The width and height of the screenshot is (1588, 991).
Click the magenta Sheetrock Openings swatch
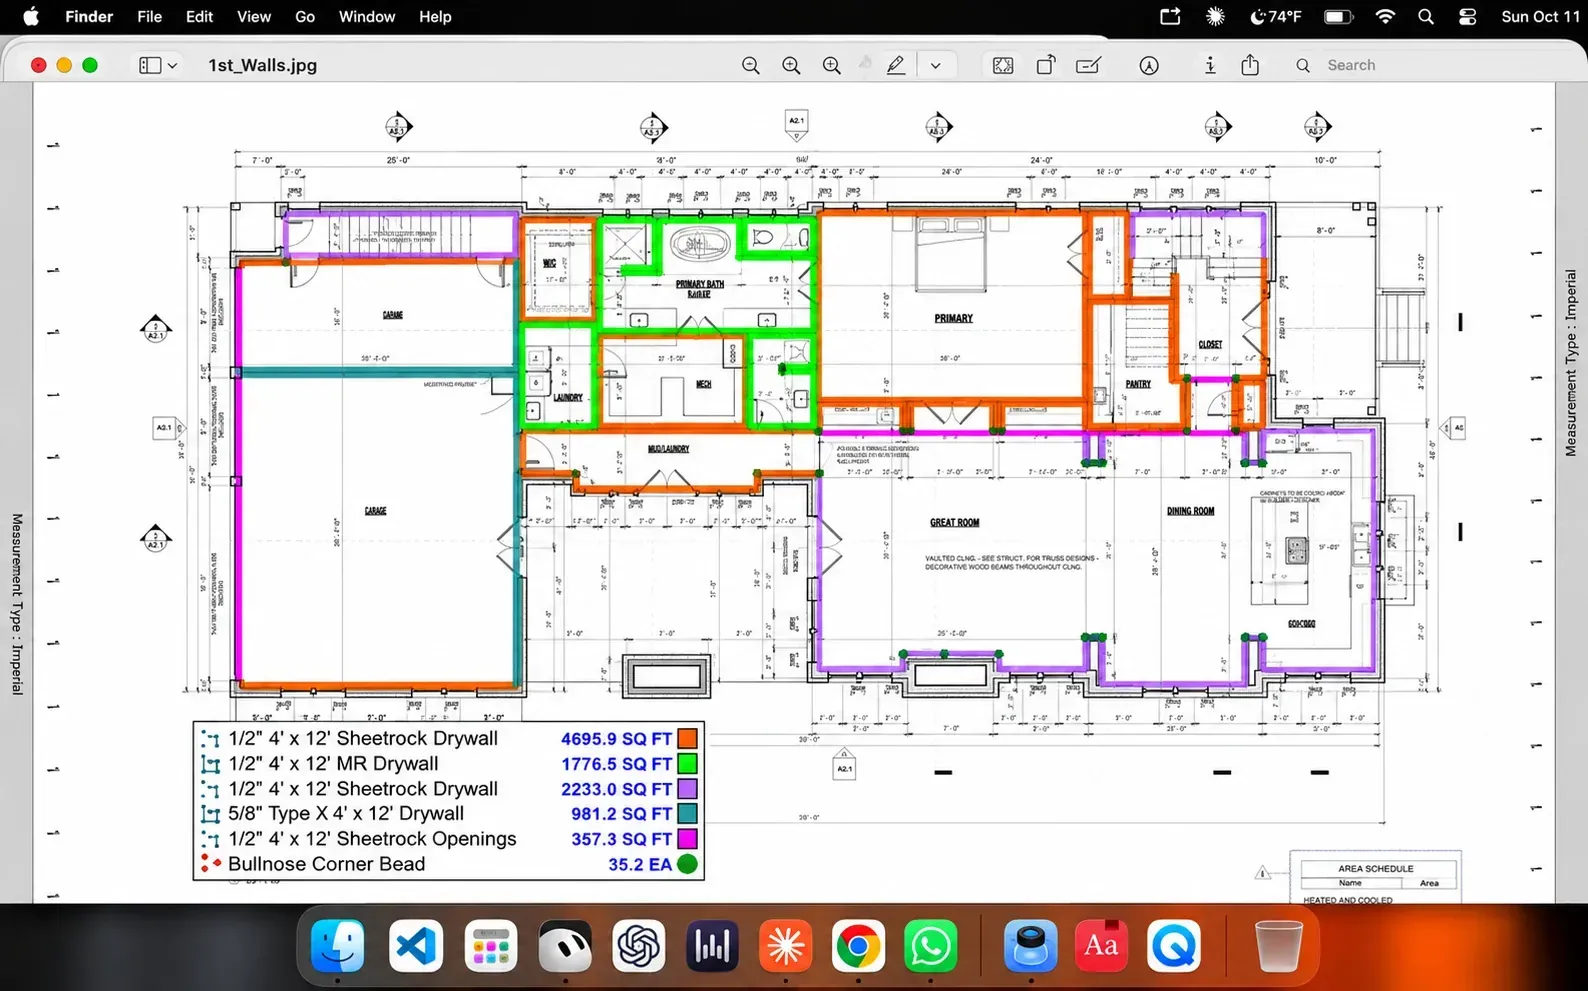(x=688, y=839)
